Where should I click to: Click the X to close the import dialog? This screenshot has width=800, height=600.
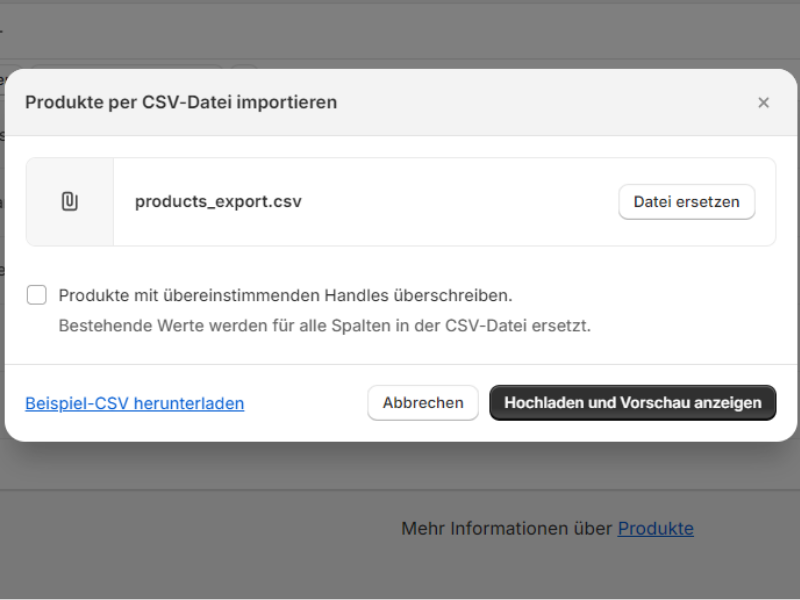click(x=764, y=102)
